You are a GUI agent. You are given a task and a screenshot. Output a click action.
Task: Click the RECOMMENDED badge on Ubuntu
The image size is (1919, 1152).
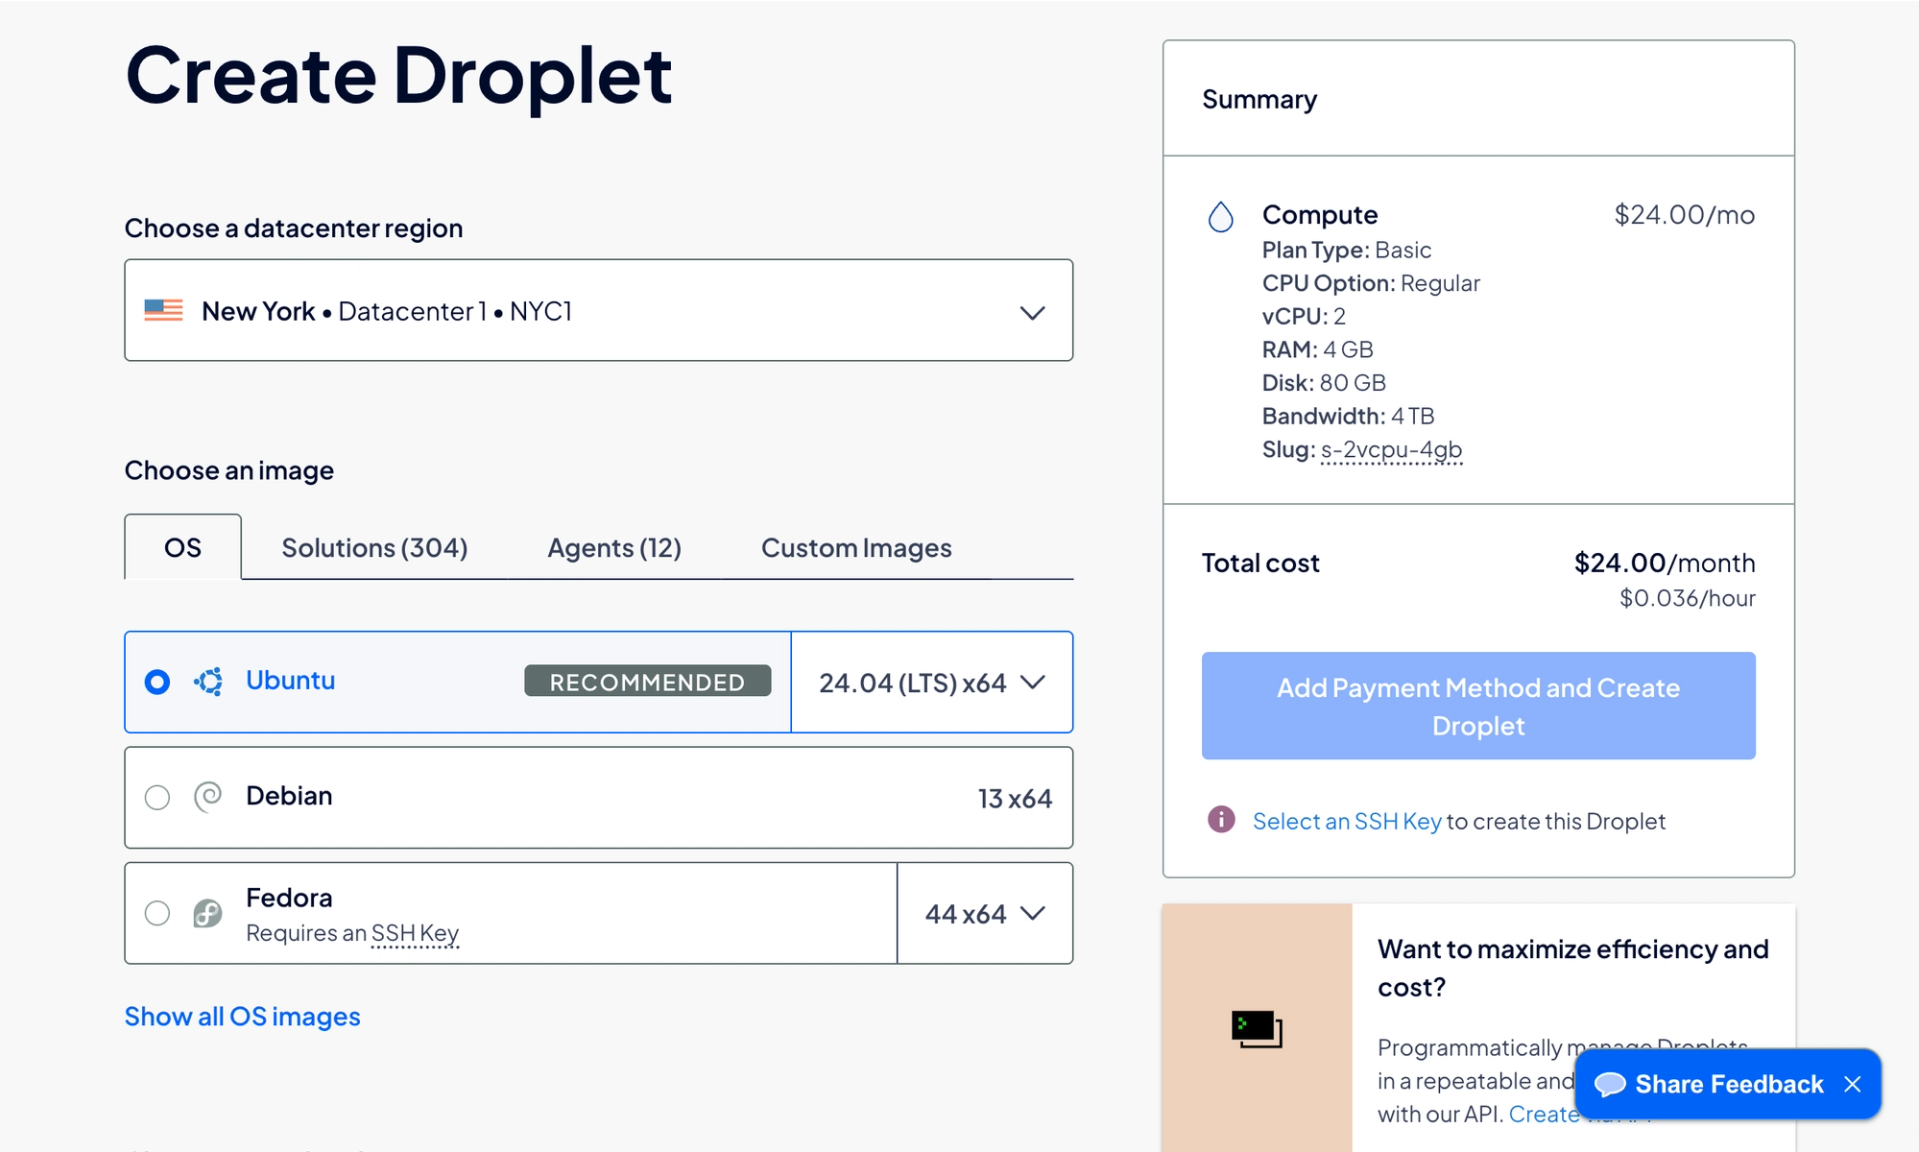(647, 682)
